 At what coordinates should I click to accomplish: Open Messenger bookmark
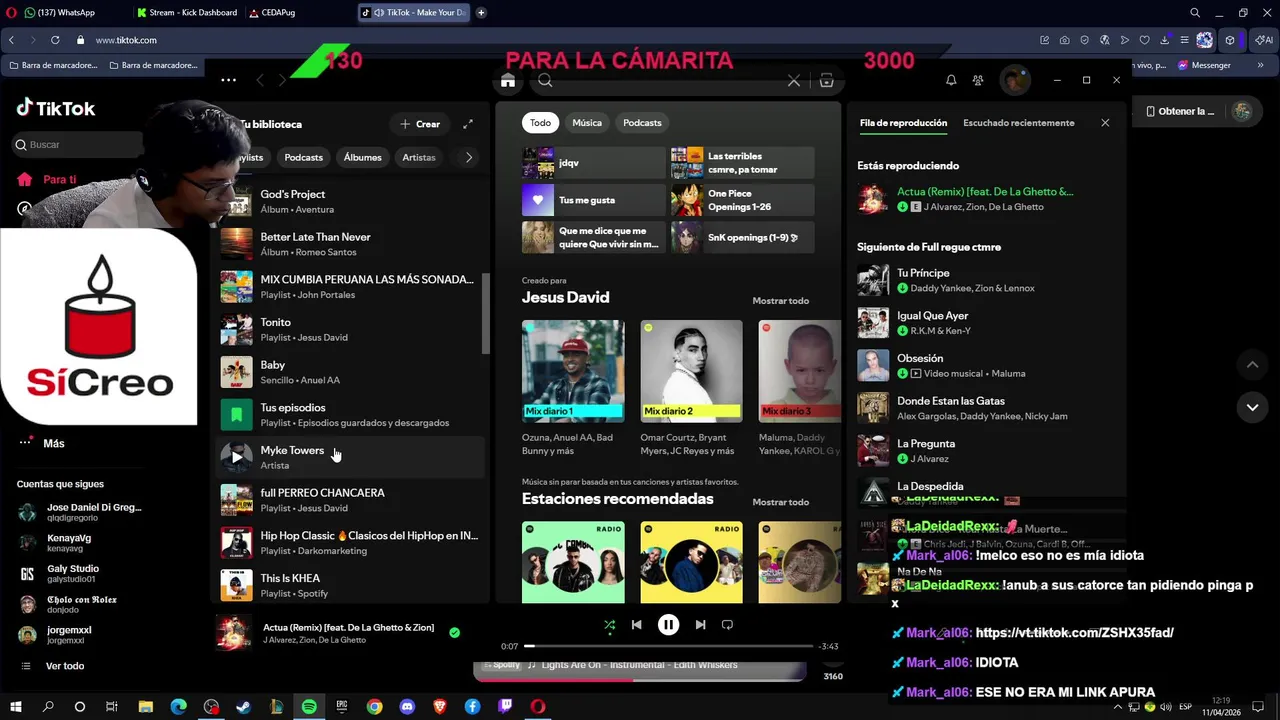click(1204, 65)
